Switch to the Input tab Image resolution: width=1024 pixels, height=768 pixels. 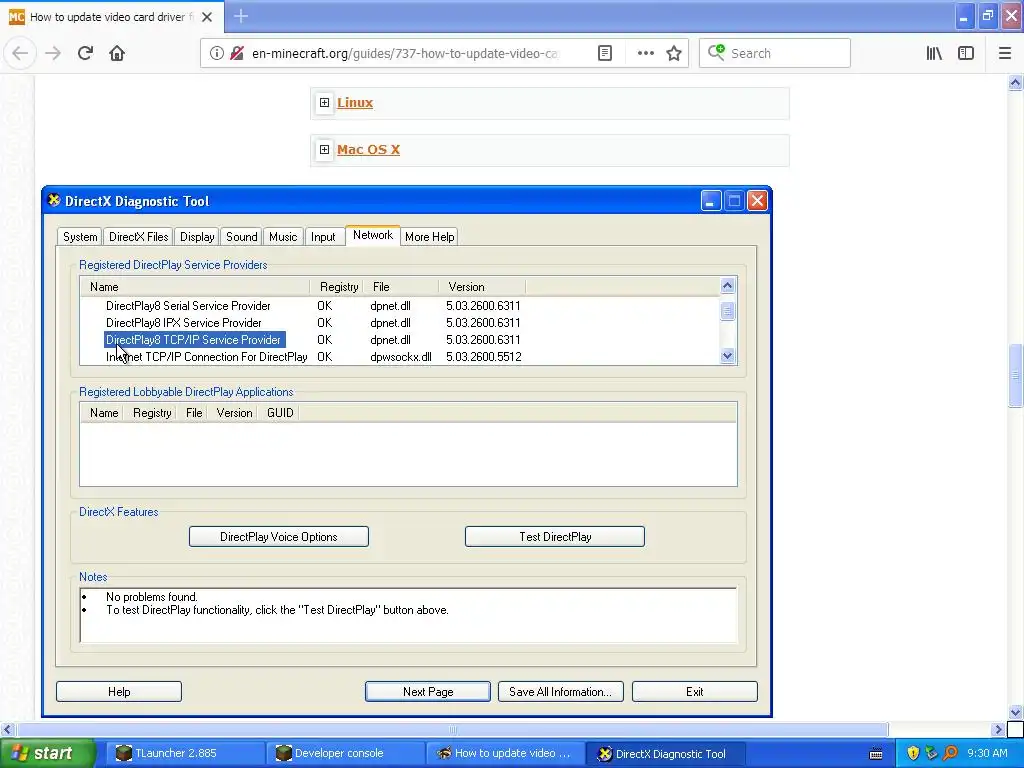[323, 236]
